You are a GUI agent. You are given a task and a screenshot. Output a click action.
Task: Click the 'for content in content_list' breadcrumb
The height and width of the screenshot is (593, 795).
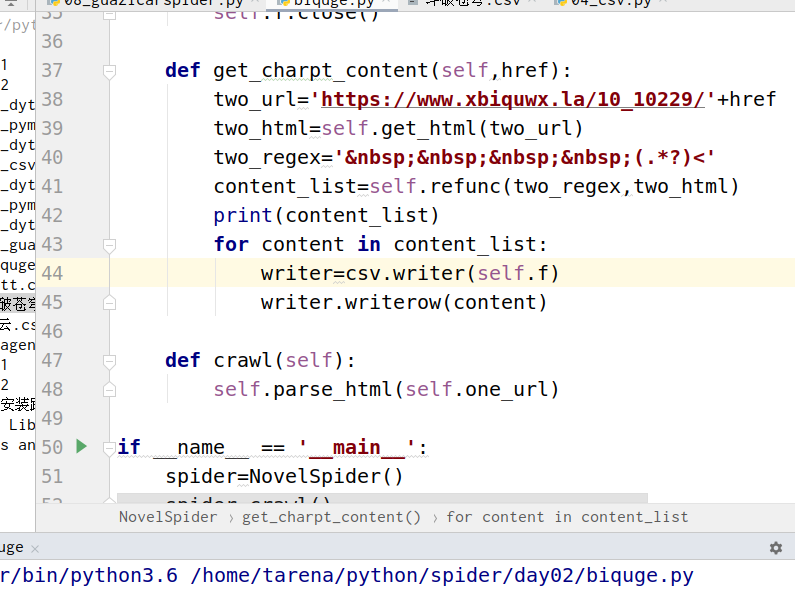(567, 517)
